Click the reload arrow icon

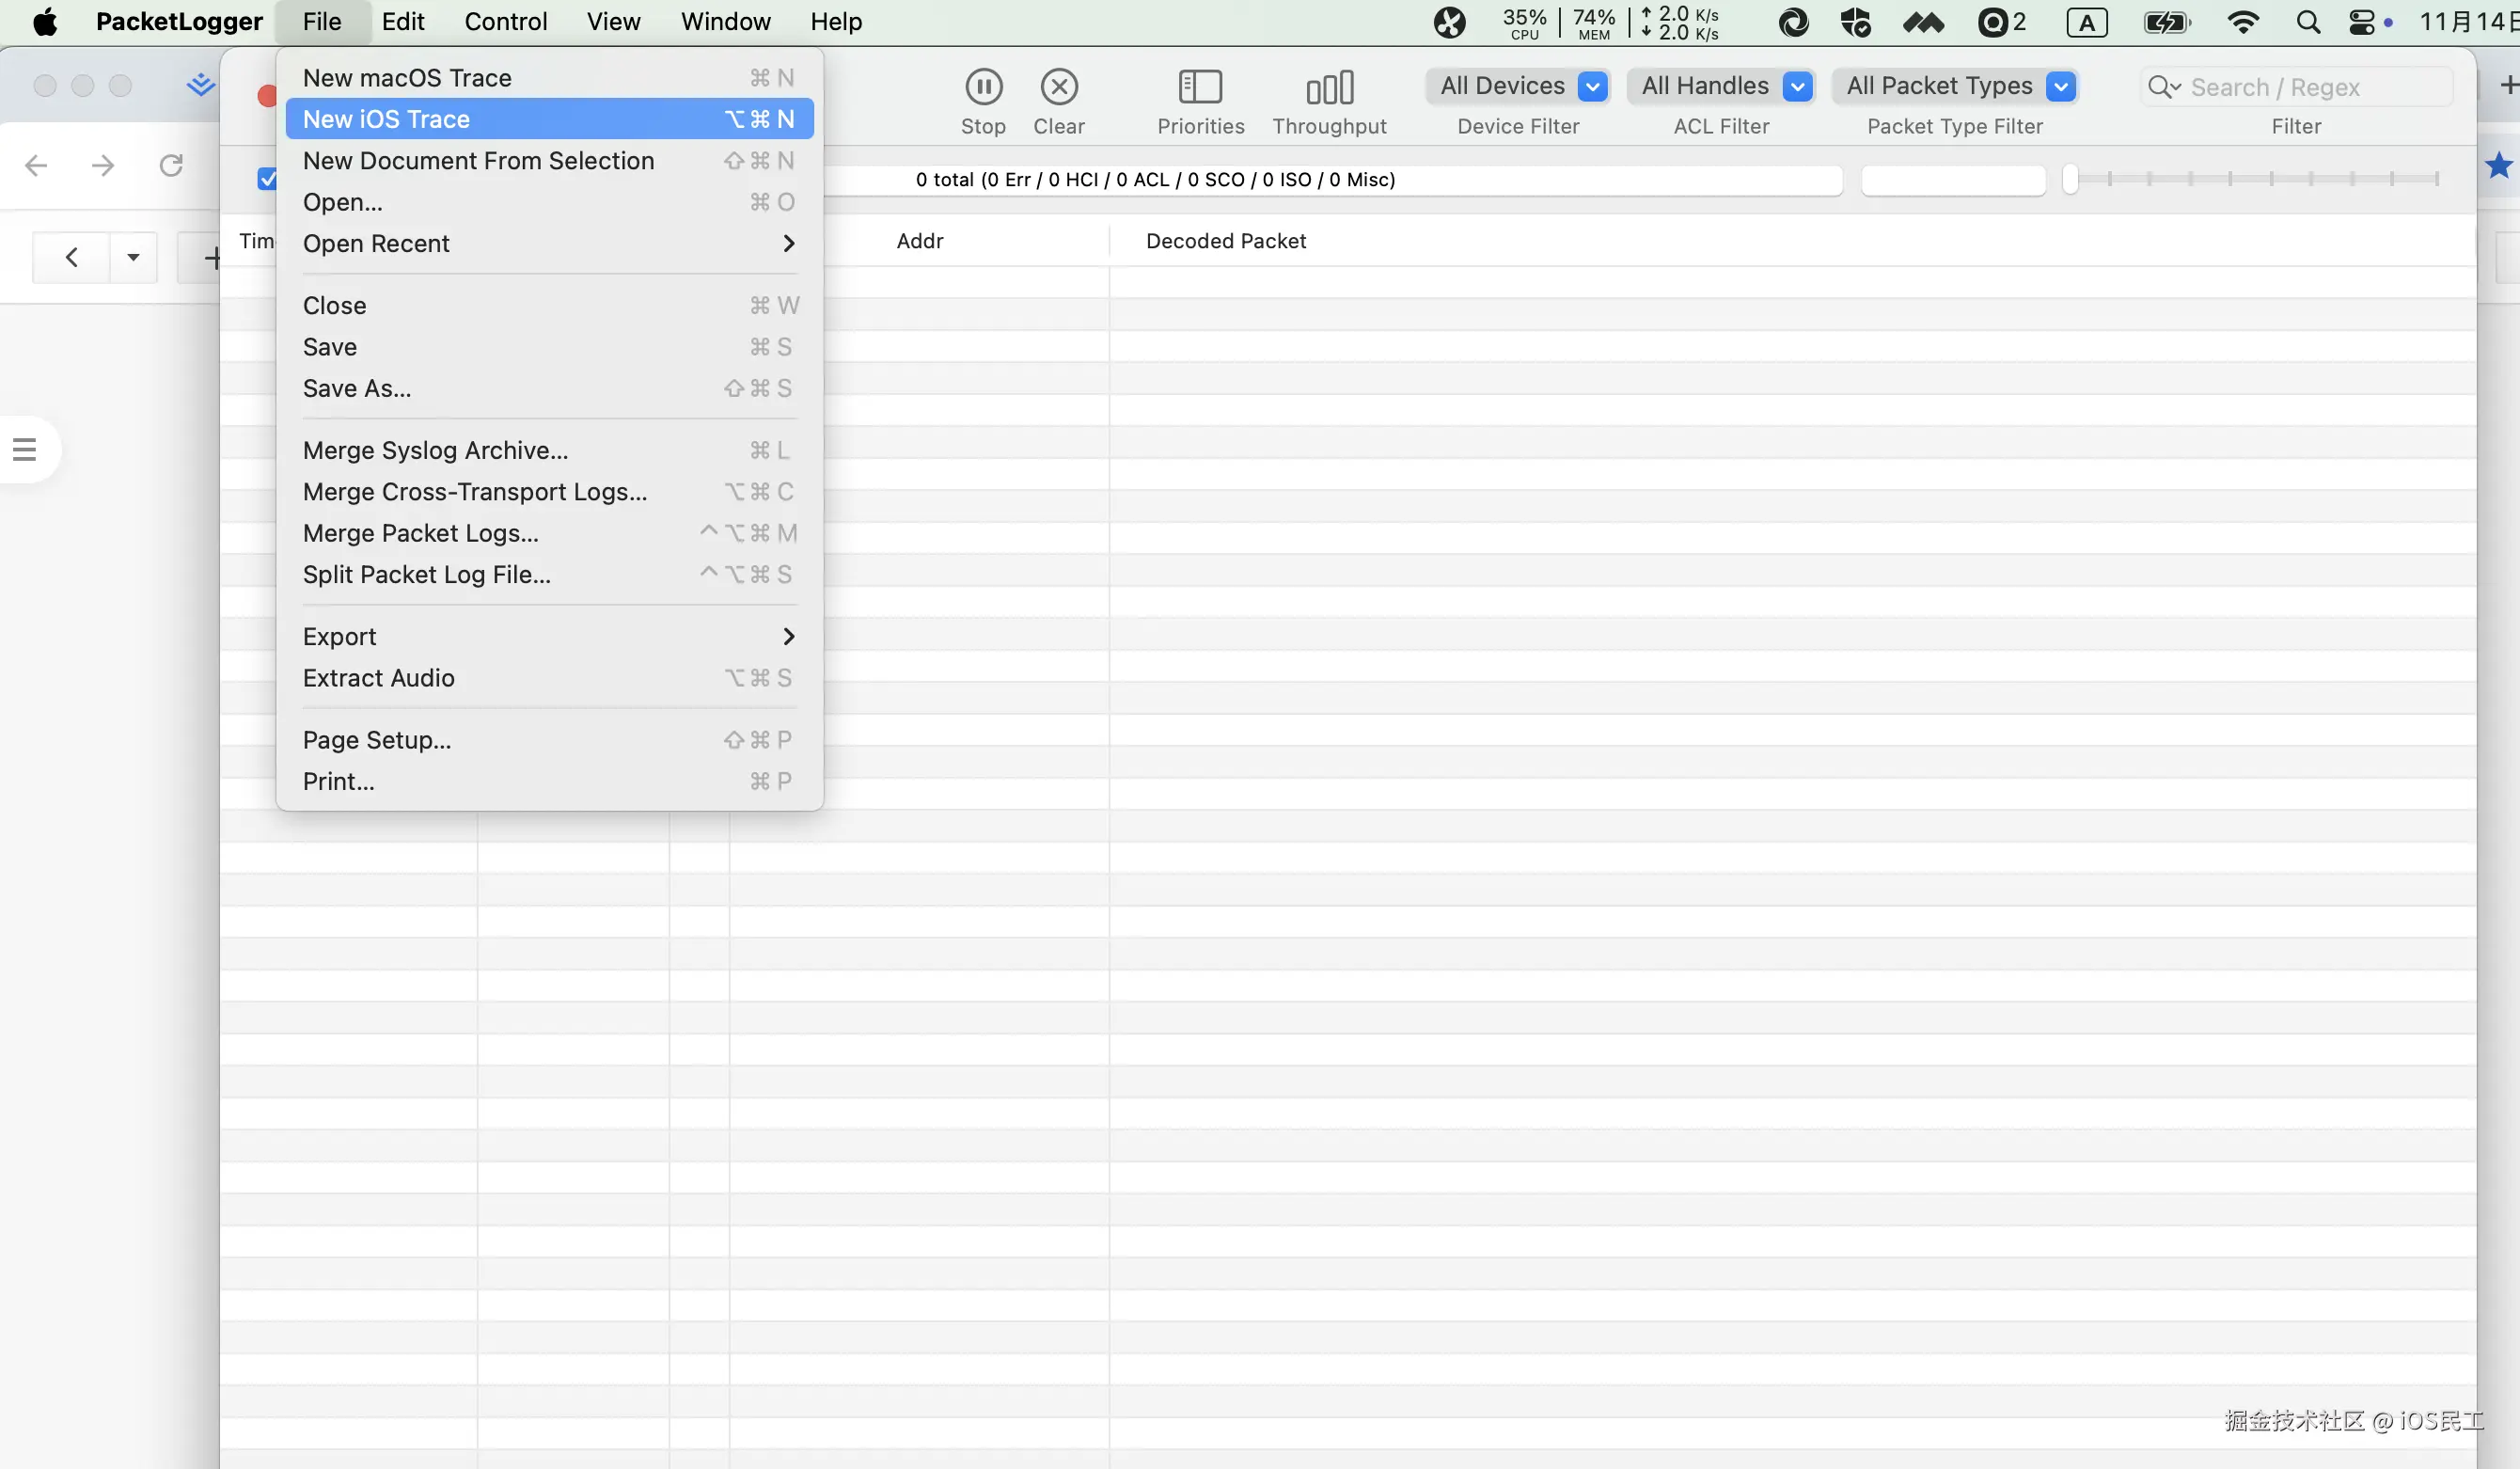171,165
